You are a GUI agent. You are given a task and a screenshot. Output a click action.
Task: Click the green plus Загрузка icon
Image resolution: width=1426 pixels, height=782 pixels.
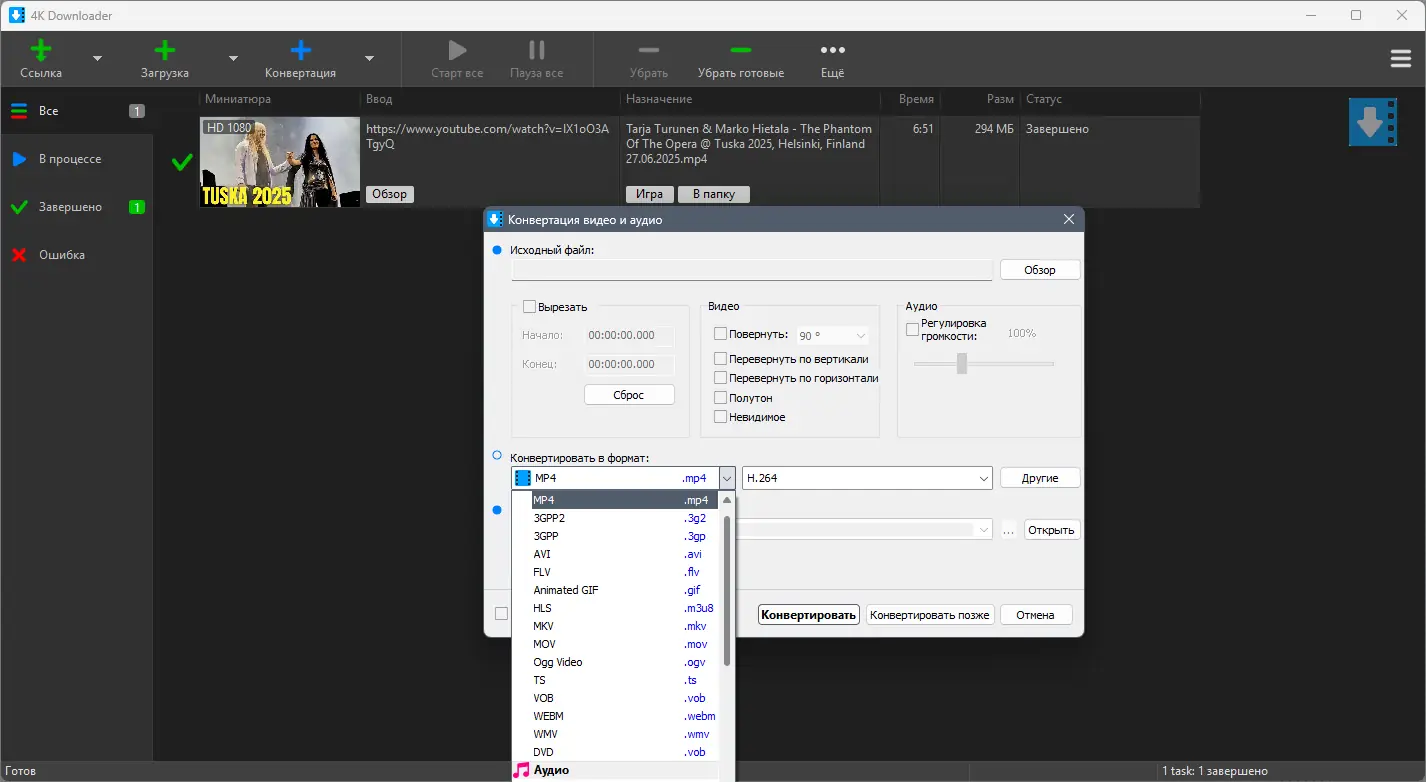click(165, 50)
